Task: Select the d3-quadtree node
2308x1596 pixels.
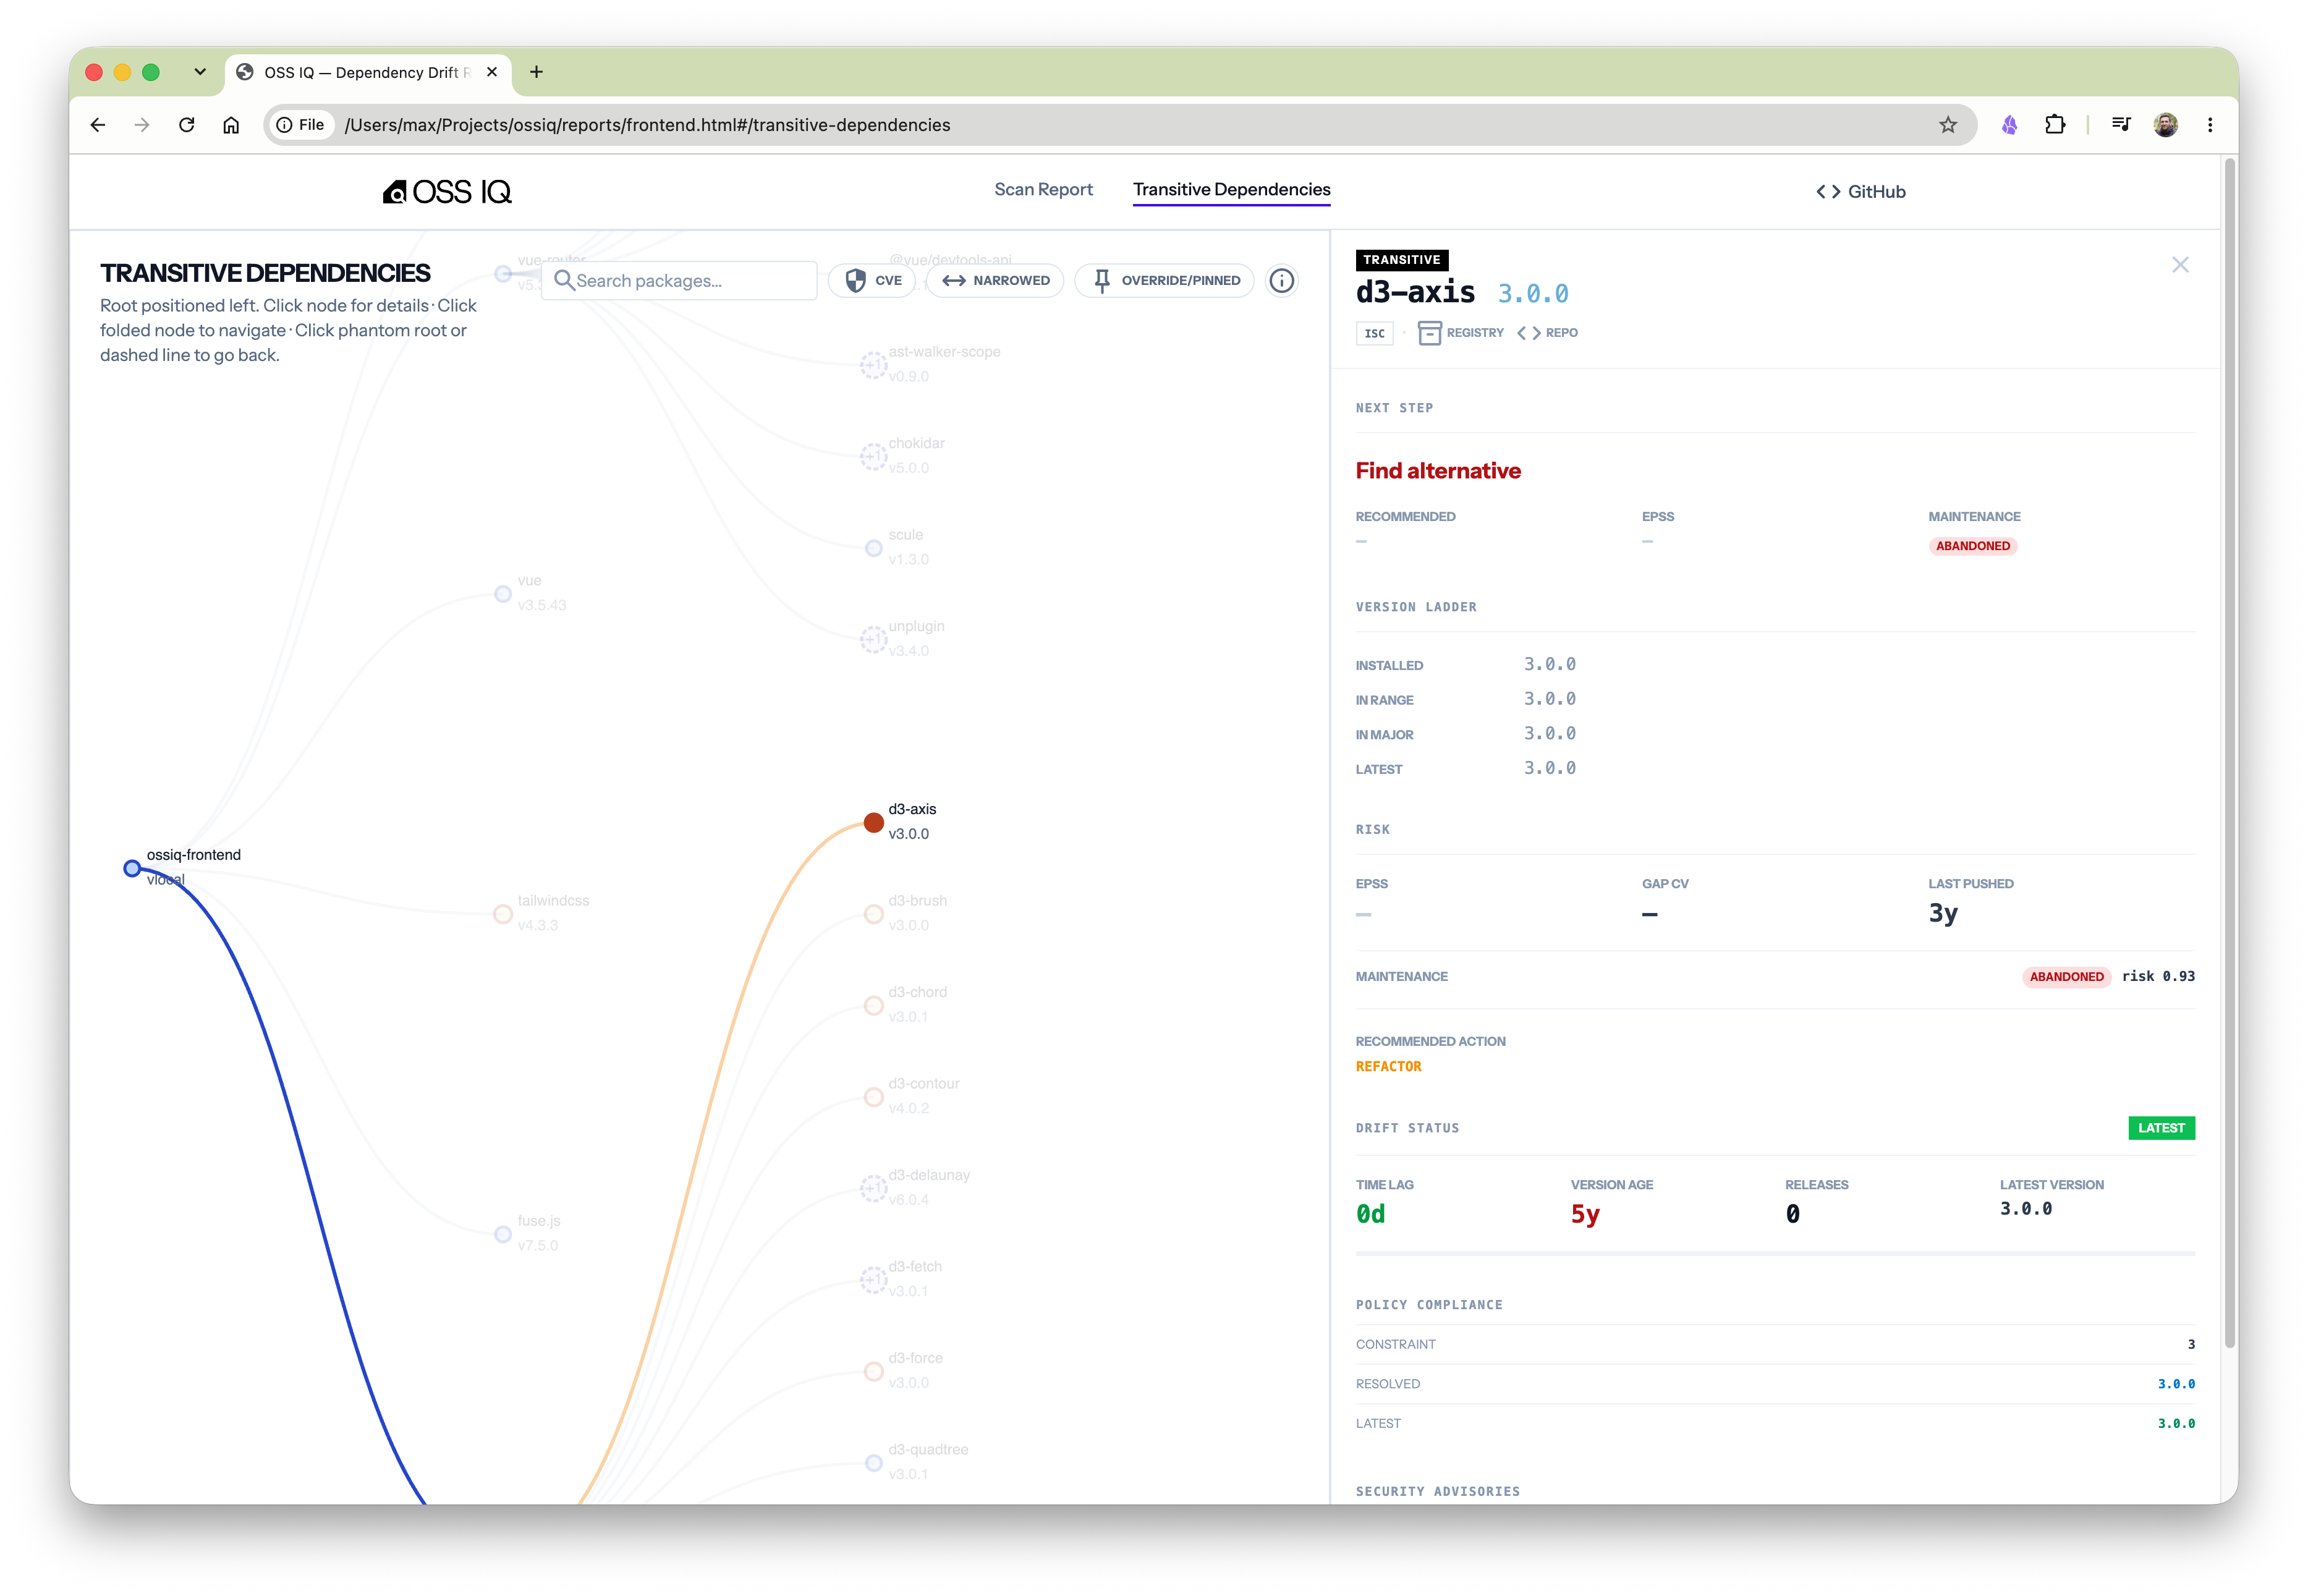Action: [x=873, y=1463]
